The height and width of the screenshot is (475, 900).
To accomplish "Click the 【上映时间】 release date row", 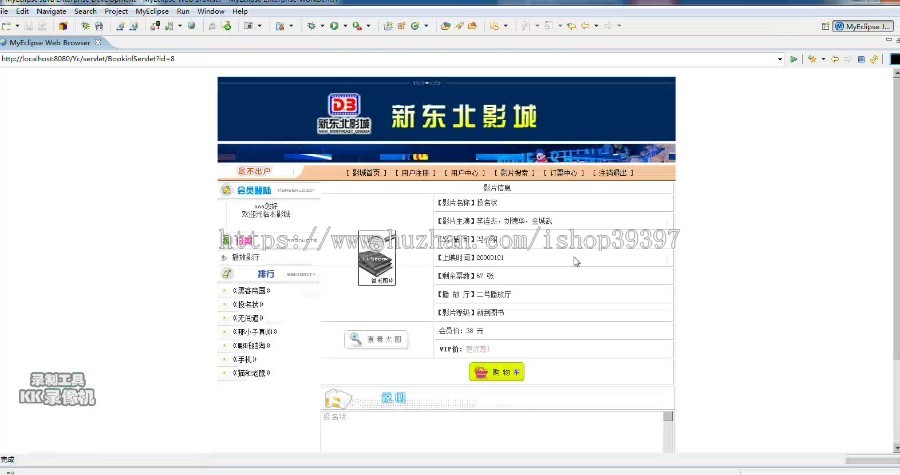I will [471, 258].
